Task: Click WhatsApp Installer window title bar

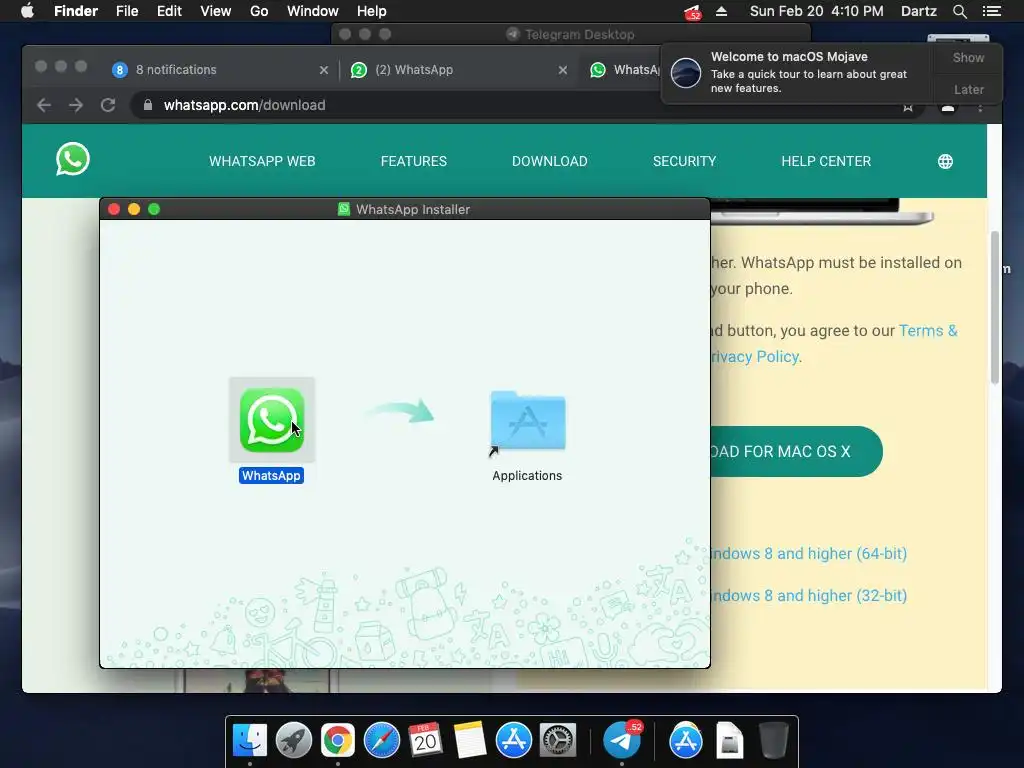Action: tap(405, 209)
